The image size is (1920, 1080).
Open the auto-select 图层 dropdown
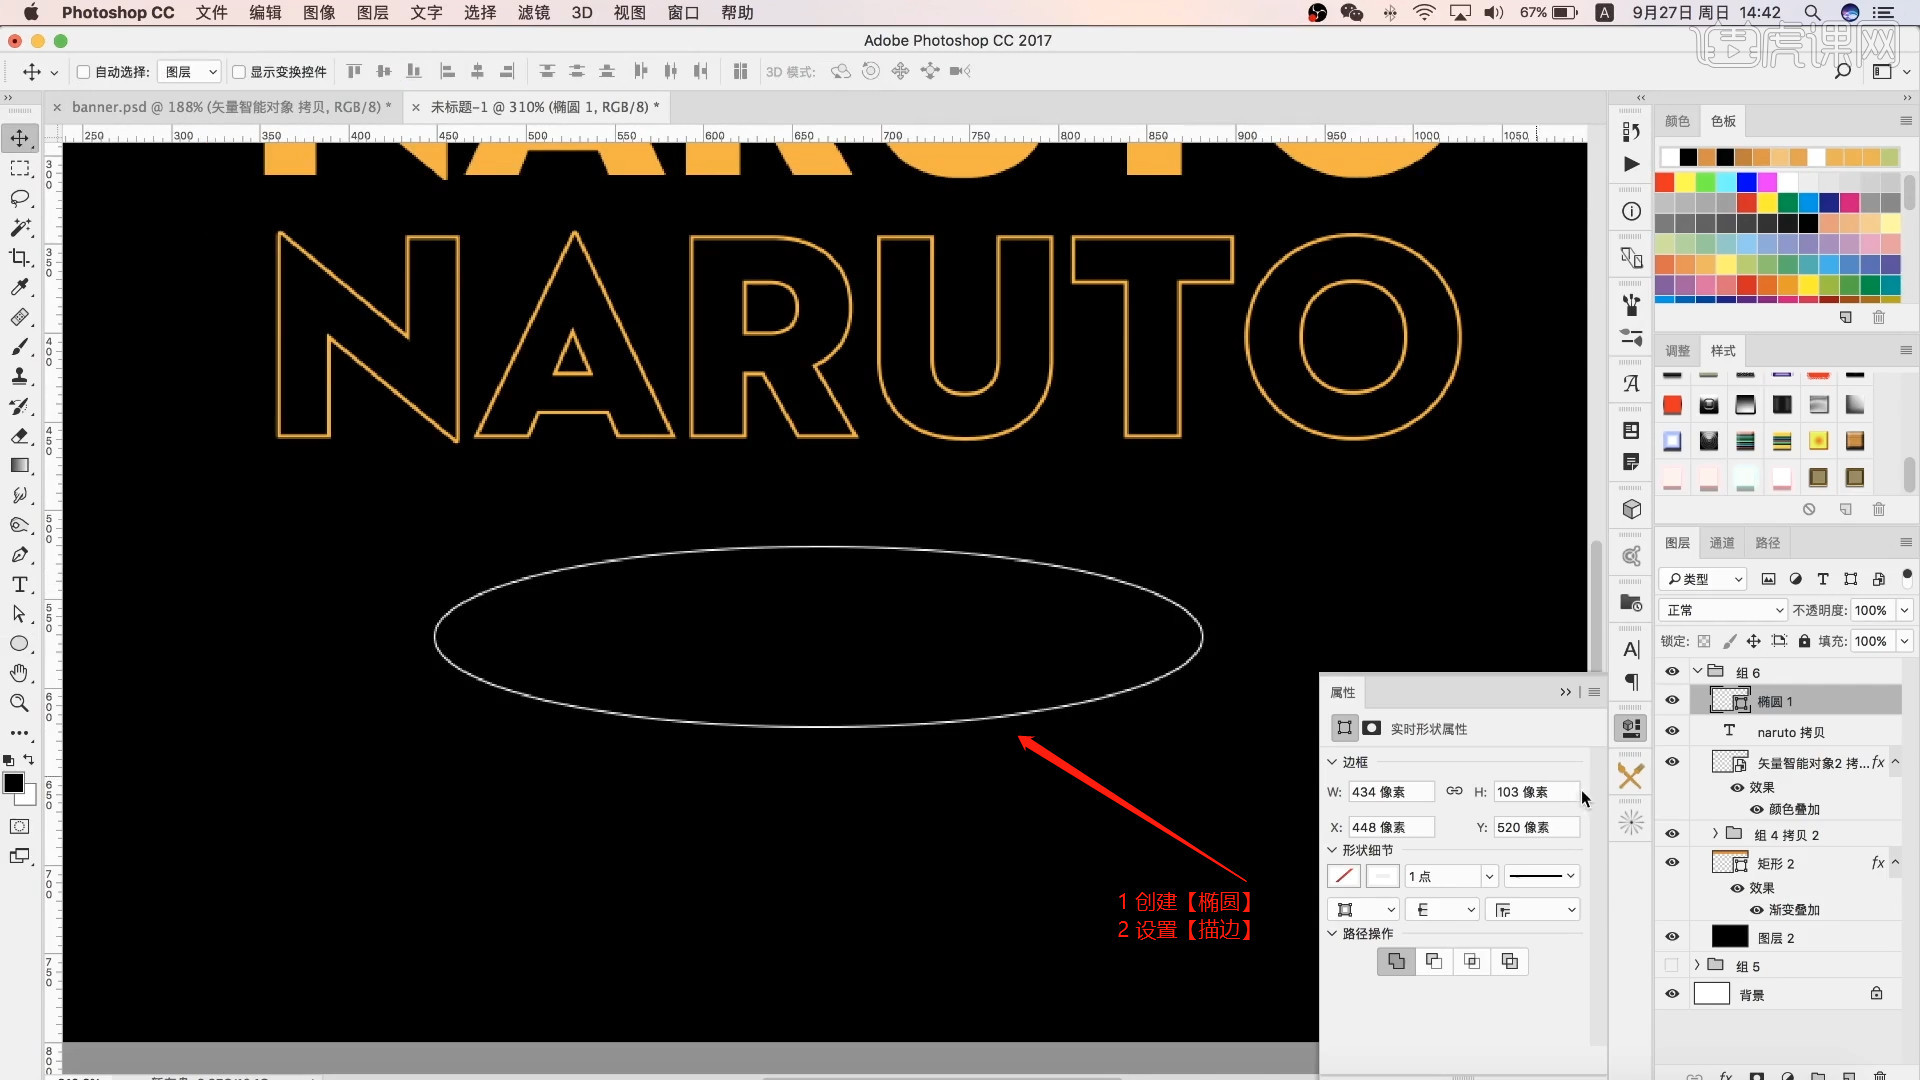coord(189,72)
